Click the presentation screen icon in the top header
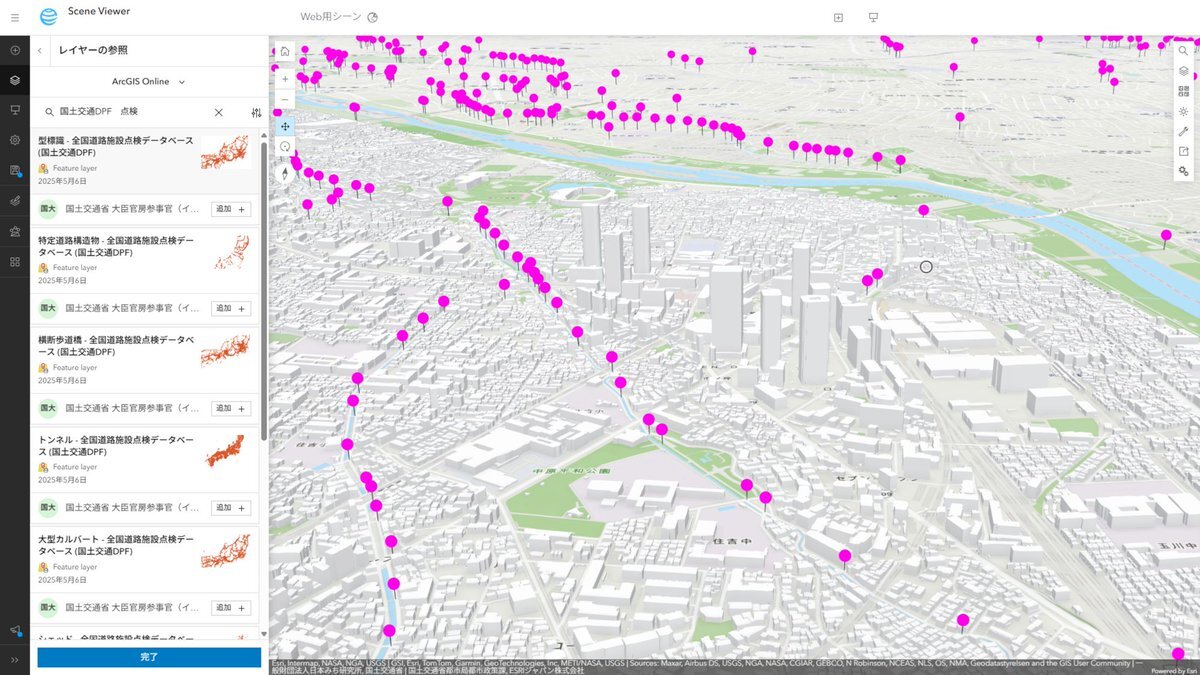Viewport: 1200px width, 675px height. [873, 17]
